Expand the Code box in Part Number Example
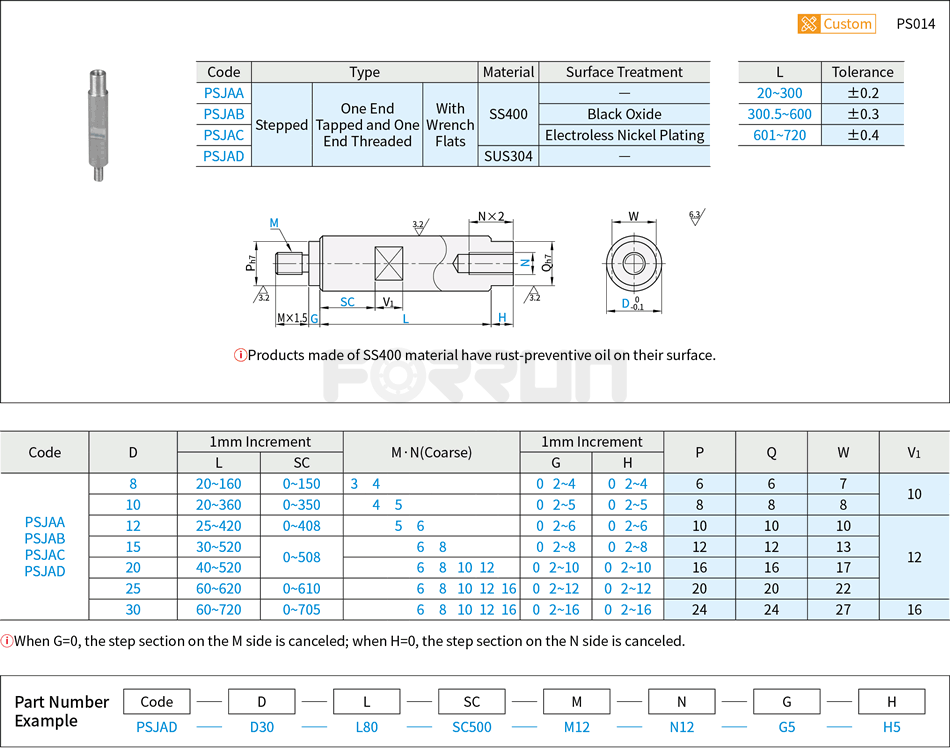 pyautogui.click(x=156, y=701)
